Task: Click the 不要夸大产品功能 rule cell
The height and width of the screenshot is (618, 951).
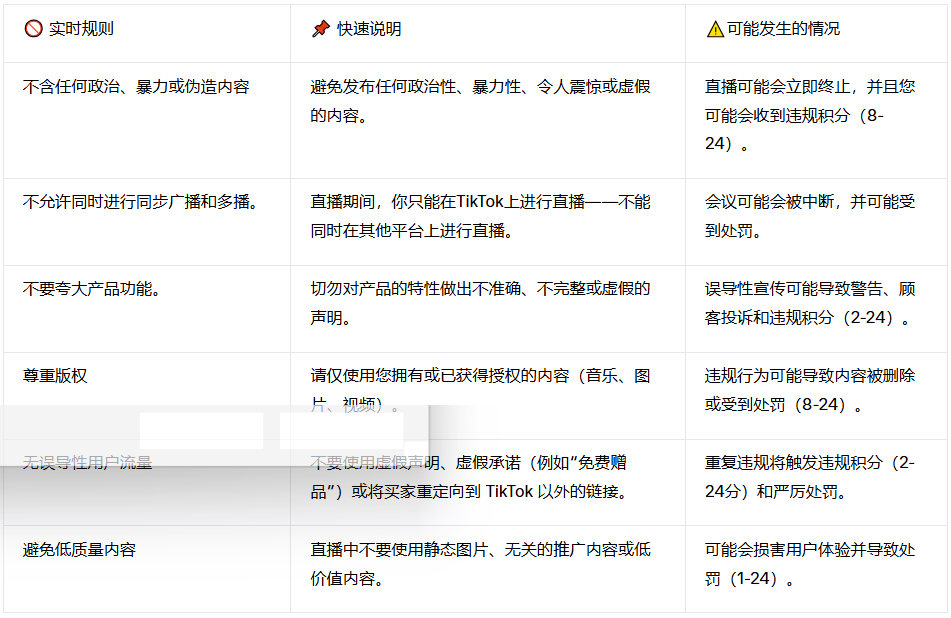Action: [x=92, y=289]
